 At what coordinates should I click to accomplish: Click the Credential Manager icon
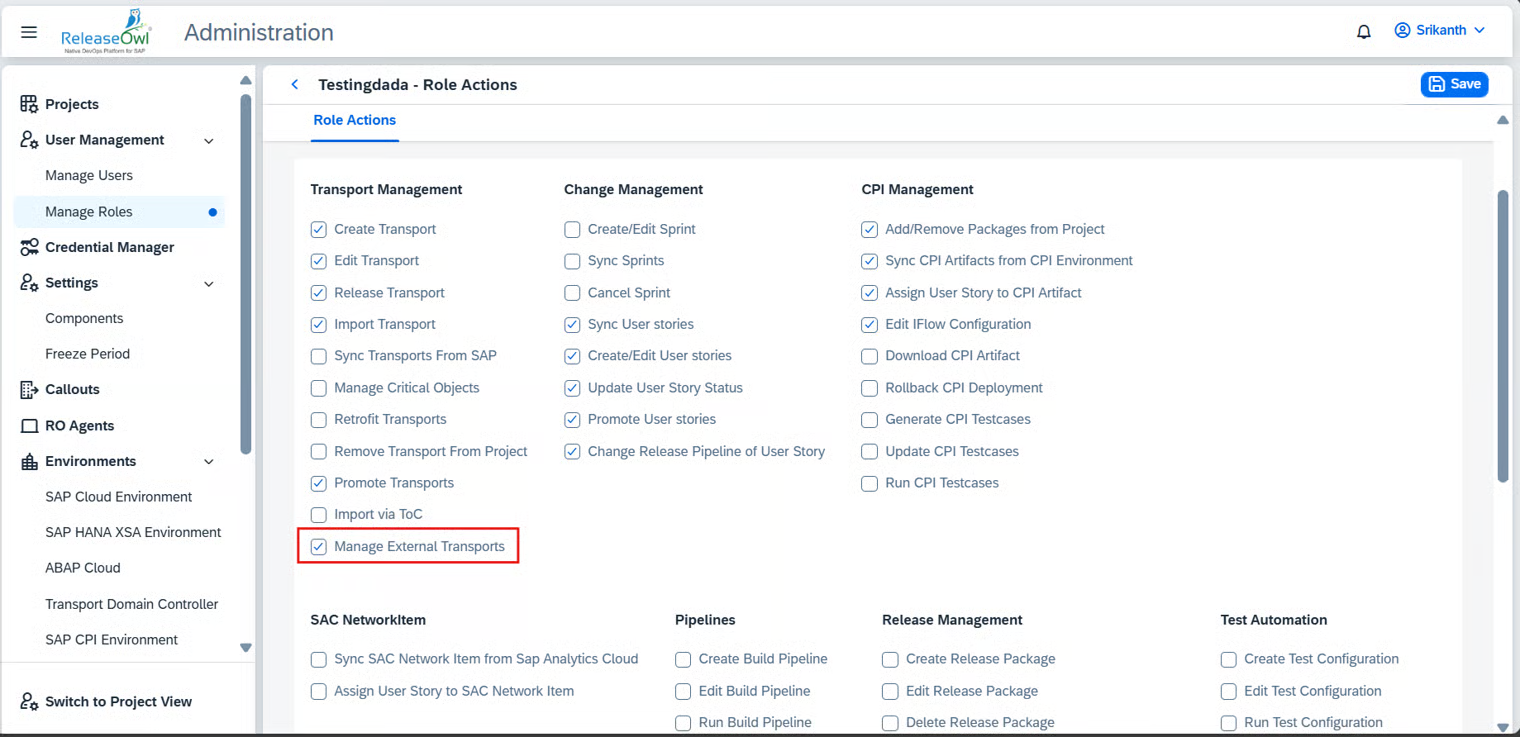pyautogui.click(x=29, y=247)
